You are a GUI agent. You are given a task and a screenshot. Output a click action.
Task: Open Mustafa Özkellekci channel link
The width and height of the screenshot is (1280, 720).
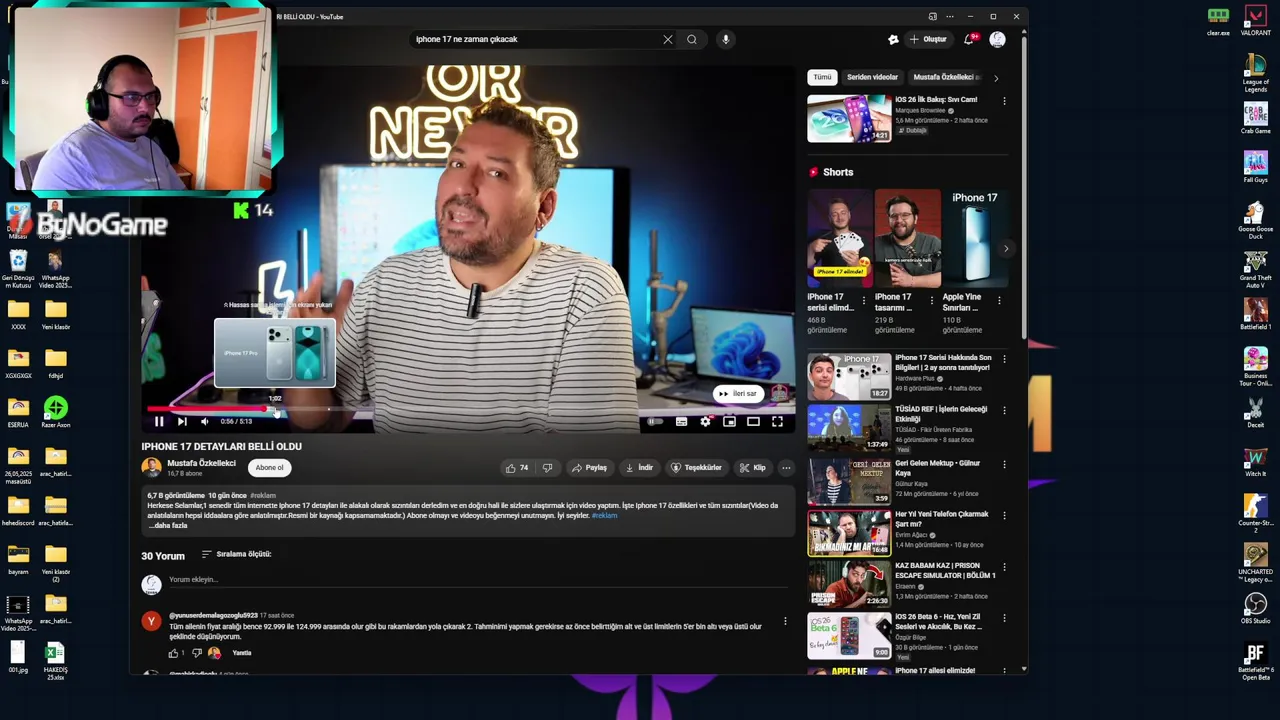coord(201,463)
